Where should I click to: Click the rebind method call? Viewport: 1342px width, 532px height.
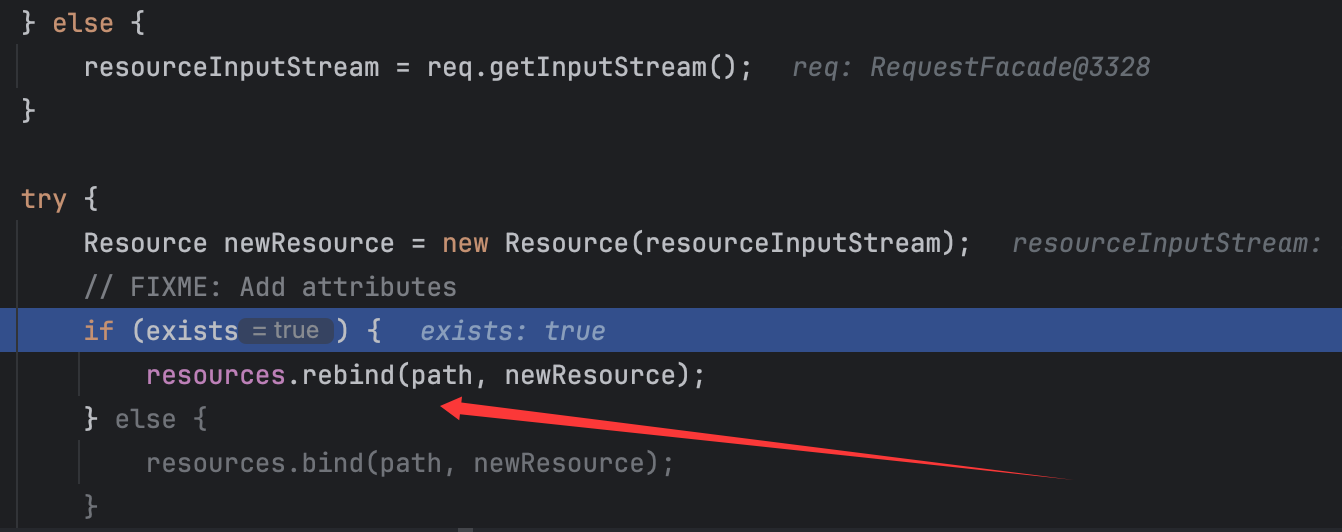(x=347, y=375)
